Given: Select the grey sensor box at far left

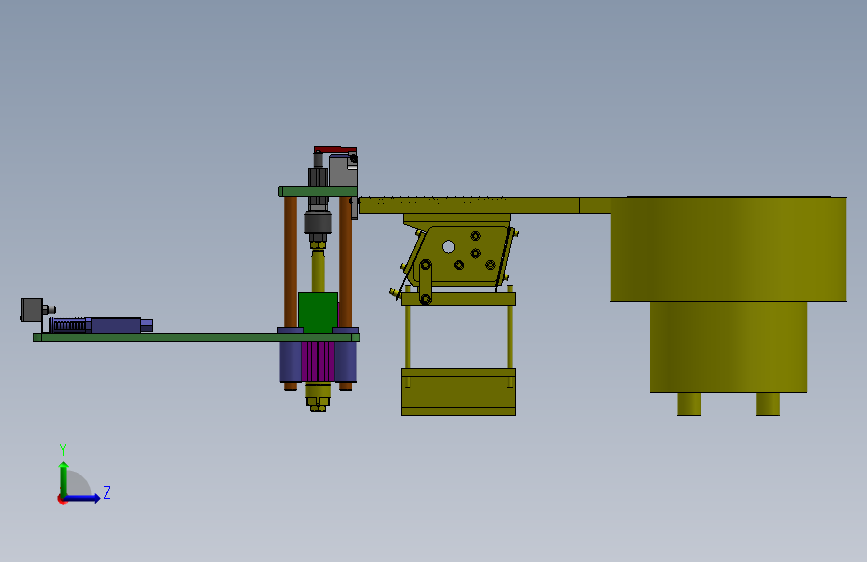Looking at the screenshot, I should point(32,310).
